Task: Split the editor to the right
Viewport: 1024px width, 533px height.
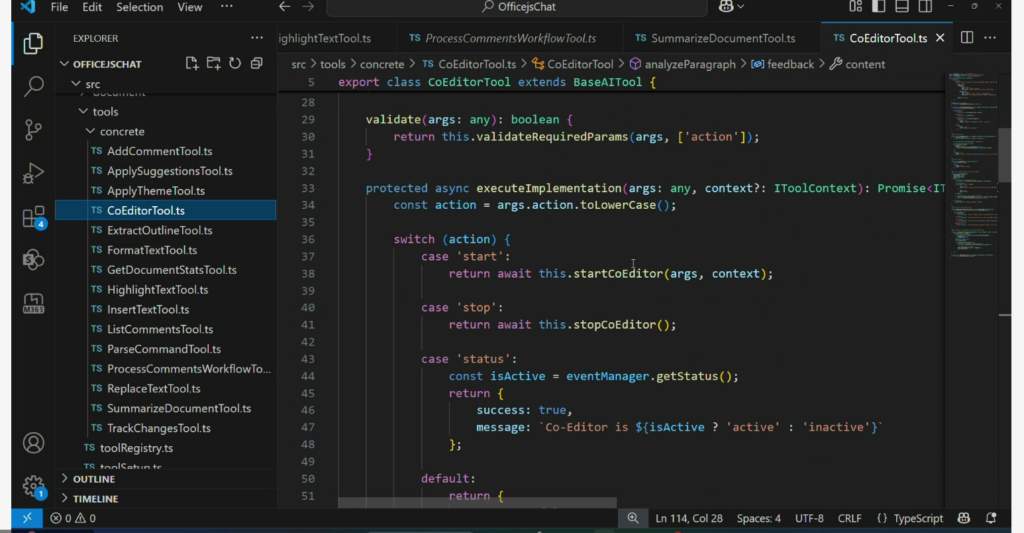Action: click(x=967, y=38)
